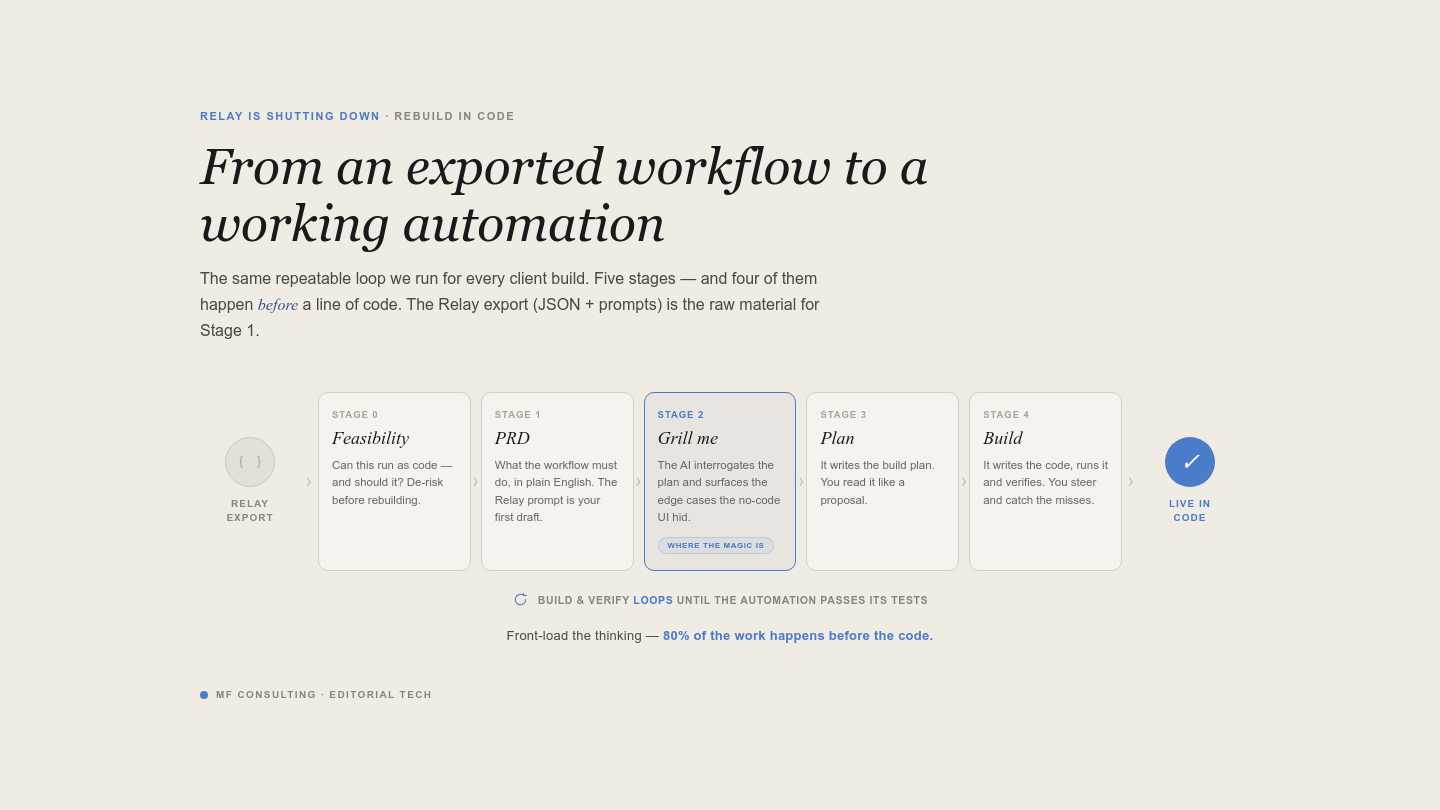1440x810 pixels.
Task: Click the chevron between Relay Export and Feasibility
Action: (309, 481)
